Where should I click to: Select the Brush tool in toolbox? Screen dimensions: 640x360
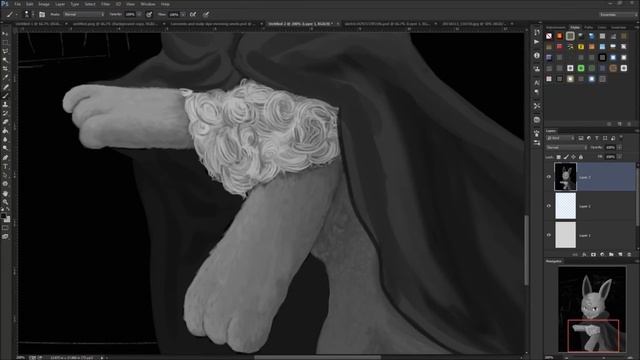[x=5, y=96]
